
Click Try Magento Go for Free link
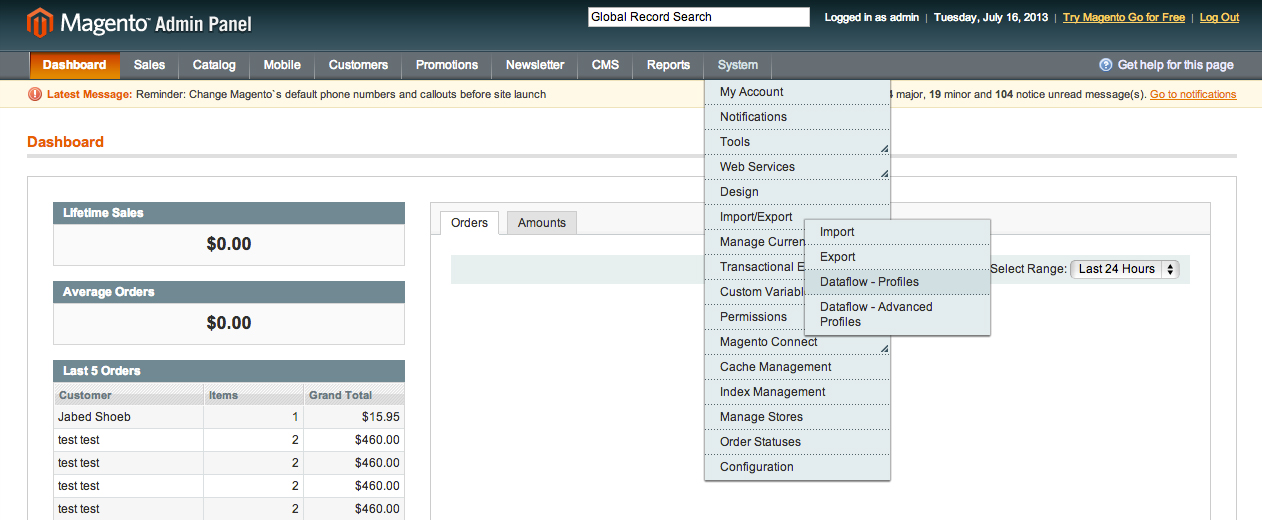coord(1124,17)
